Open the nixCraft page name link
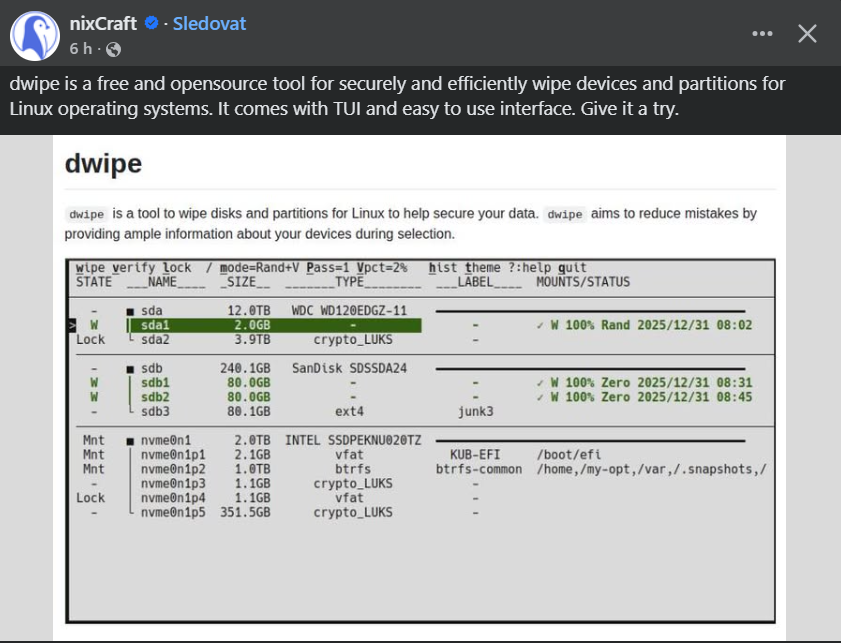 [104, 23]
